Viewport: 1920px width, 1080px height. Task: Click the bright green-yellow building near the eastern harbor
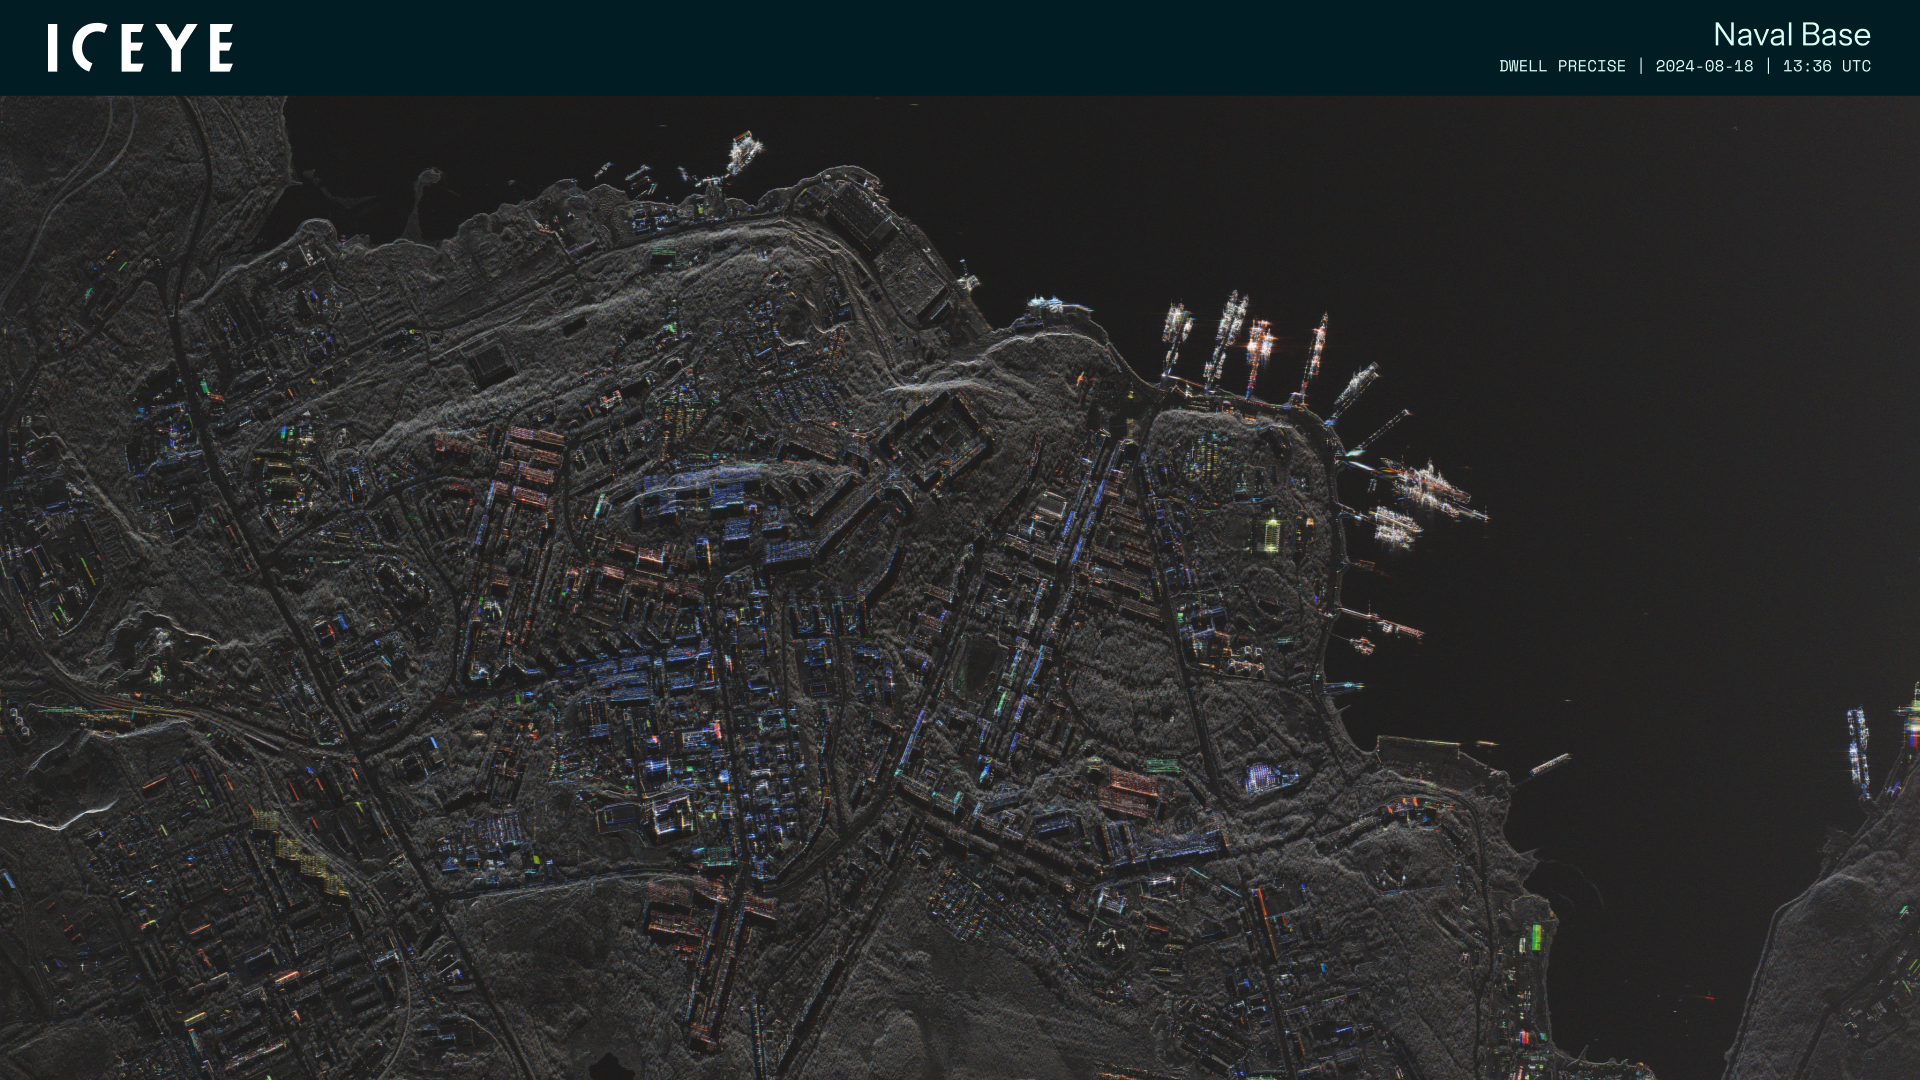pyautogui.click(x=1272, y=533)
